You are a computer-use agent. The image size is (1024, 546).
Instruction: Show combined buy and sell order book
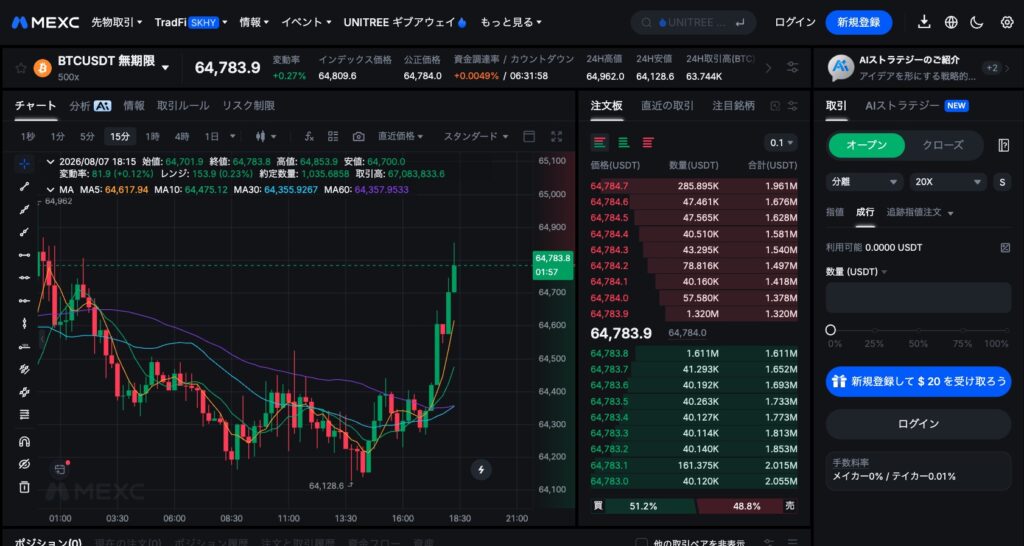[600, 142]
